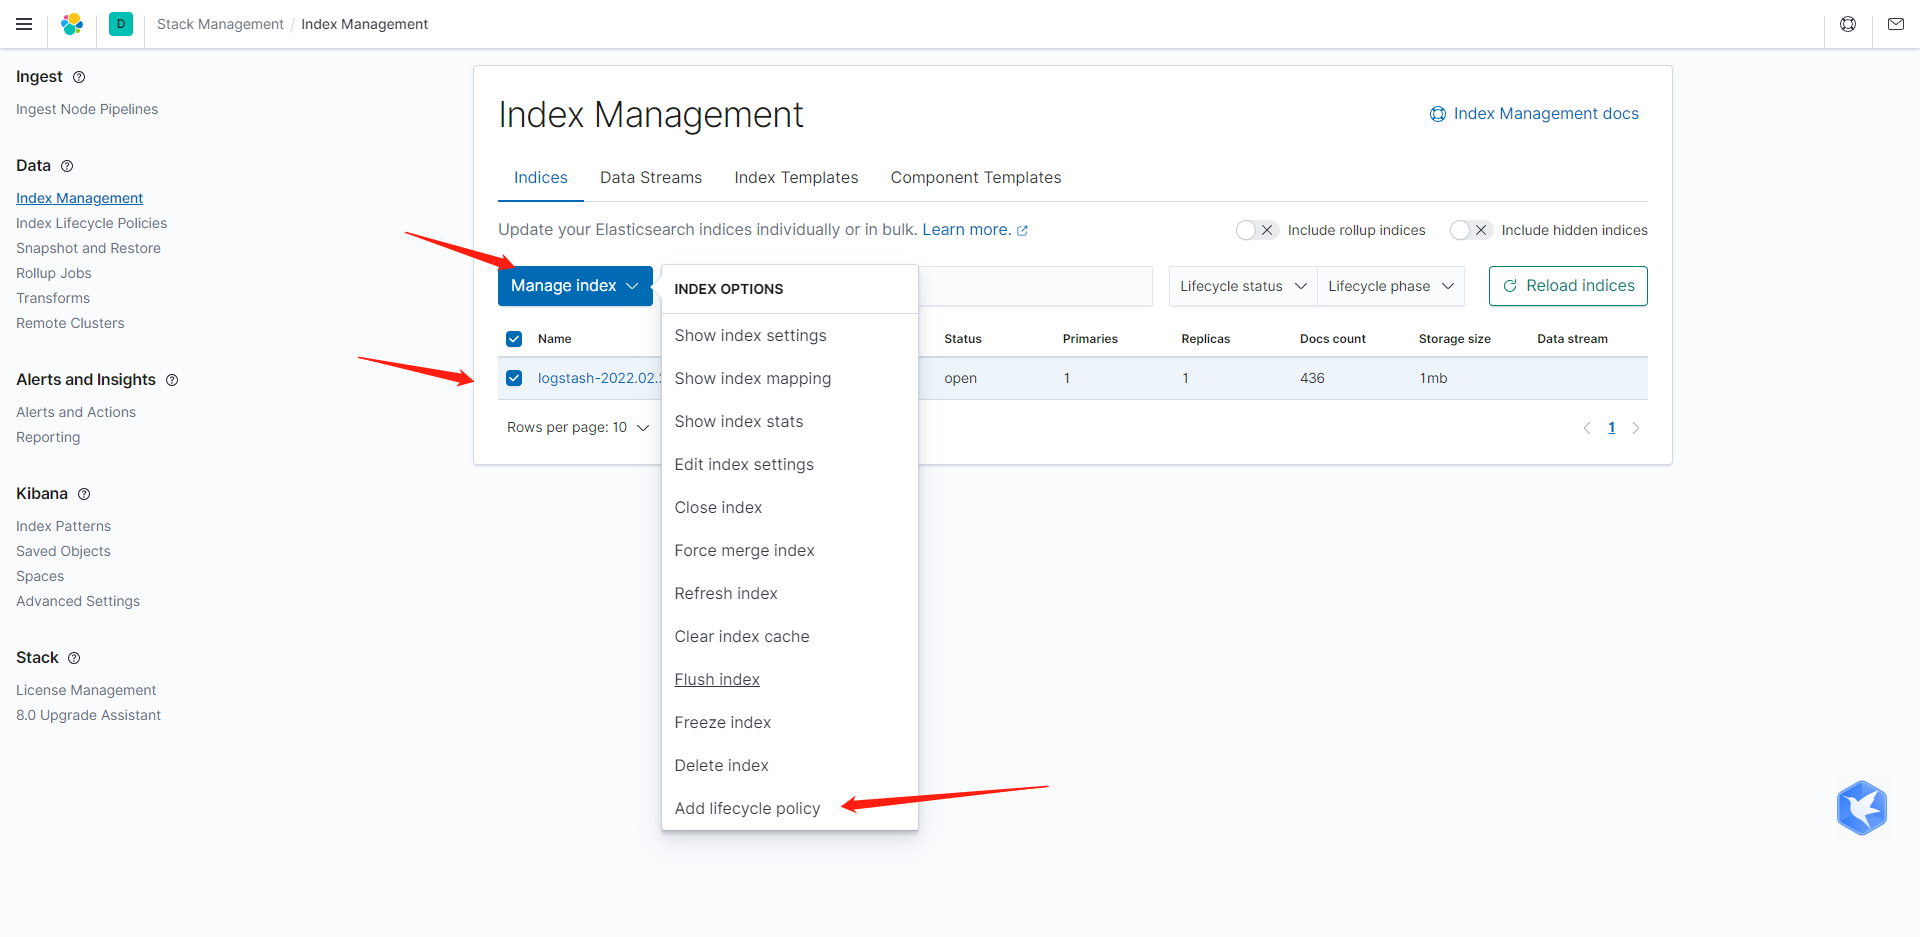This screenshot has height=937, width=1920.
Task: Uncheck the logstash-2022.02 row checkbox
Action: pyautogui.click(x=514, y=378)
